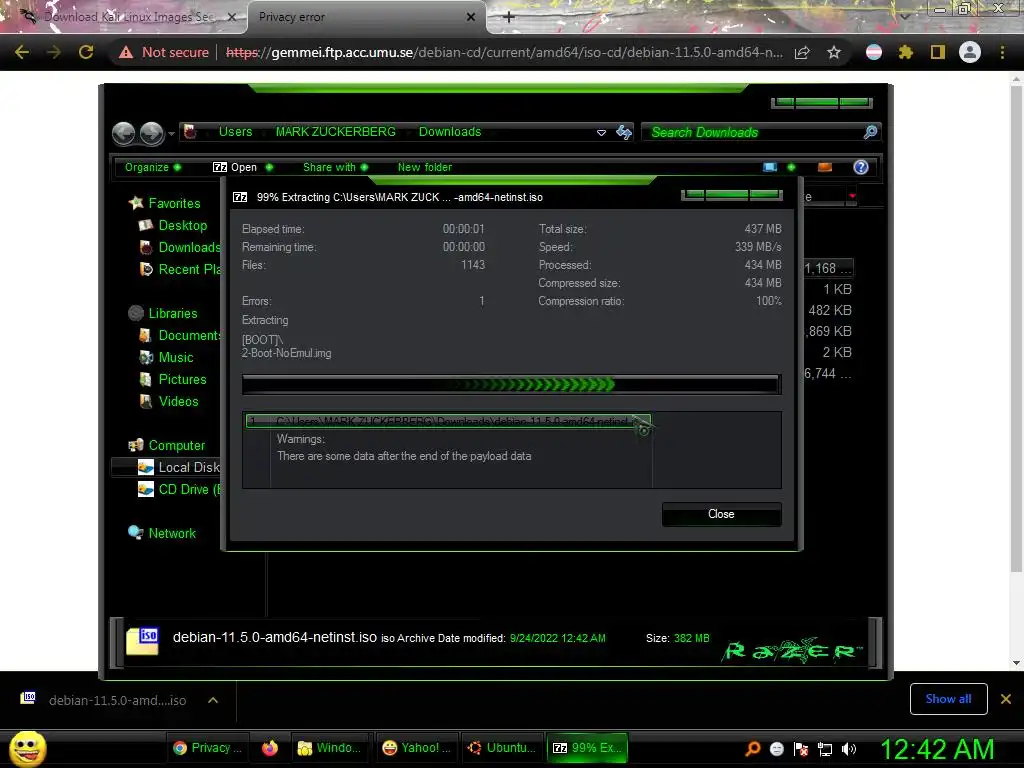Image resolution: width=1024 pixels, height=768 pixels.
Task: Click the browser page vertical scrollbar
Action: pos(1016,327)
